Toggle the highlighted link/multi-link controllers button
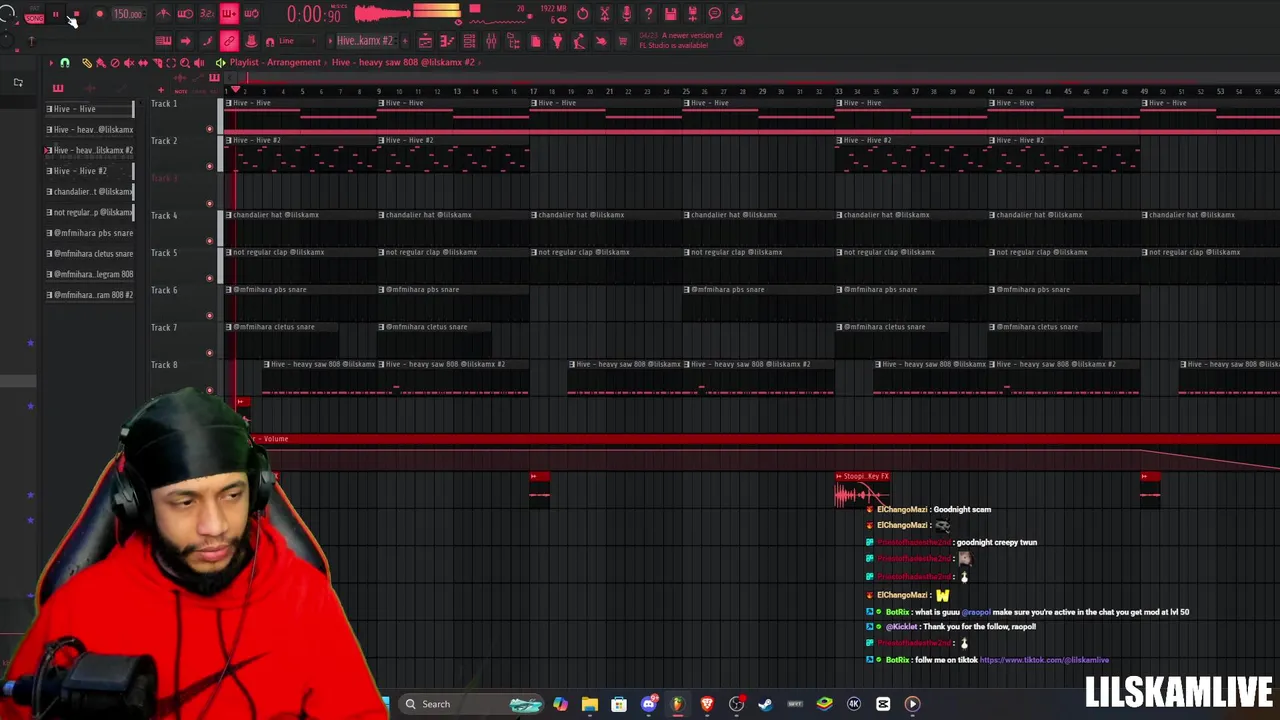Image resolution: width=1280 pixels, height=720 pixels. [229, 41]
